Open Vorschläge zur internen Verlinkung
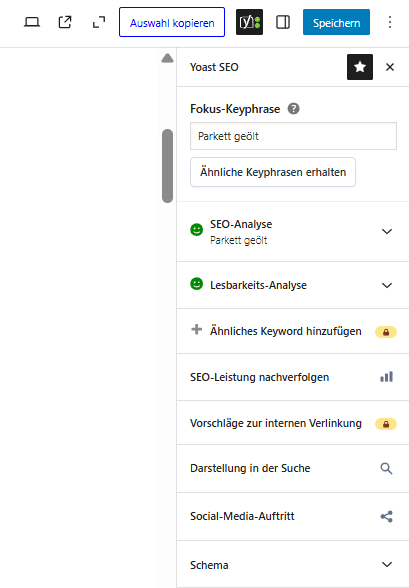The image size is (409, 588). pyautogui.click(x=293, y=423)
